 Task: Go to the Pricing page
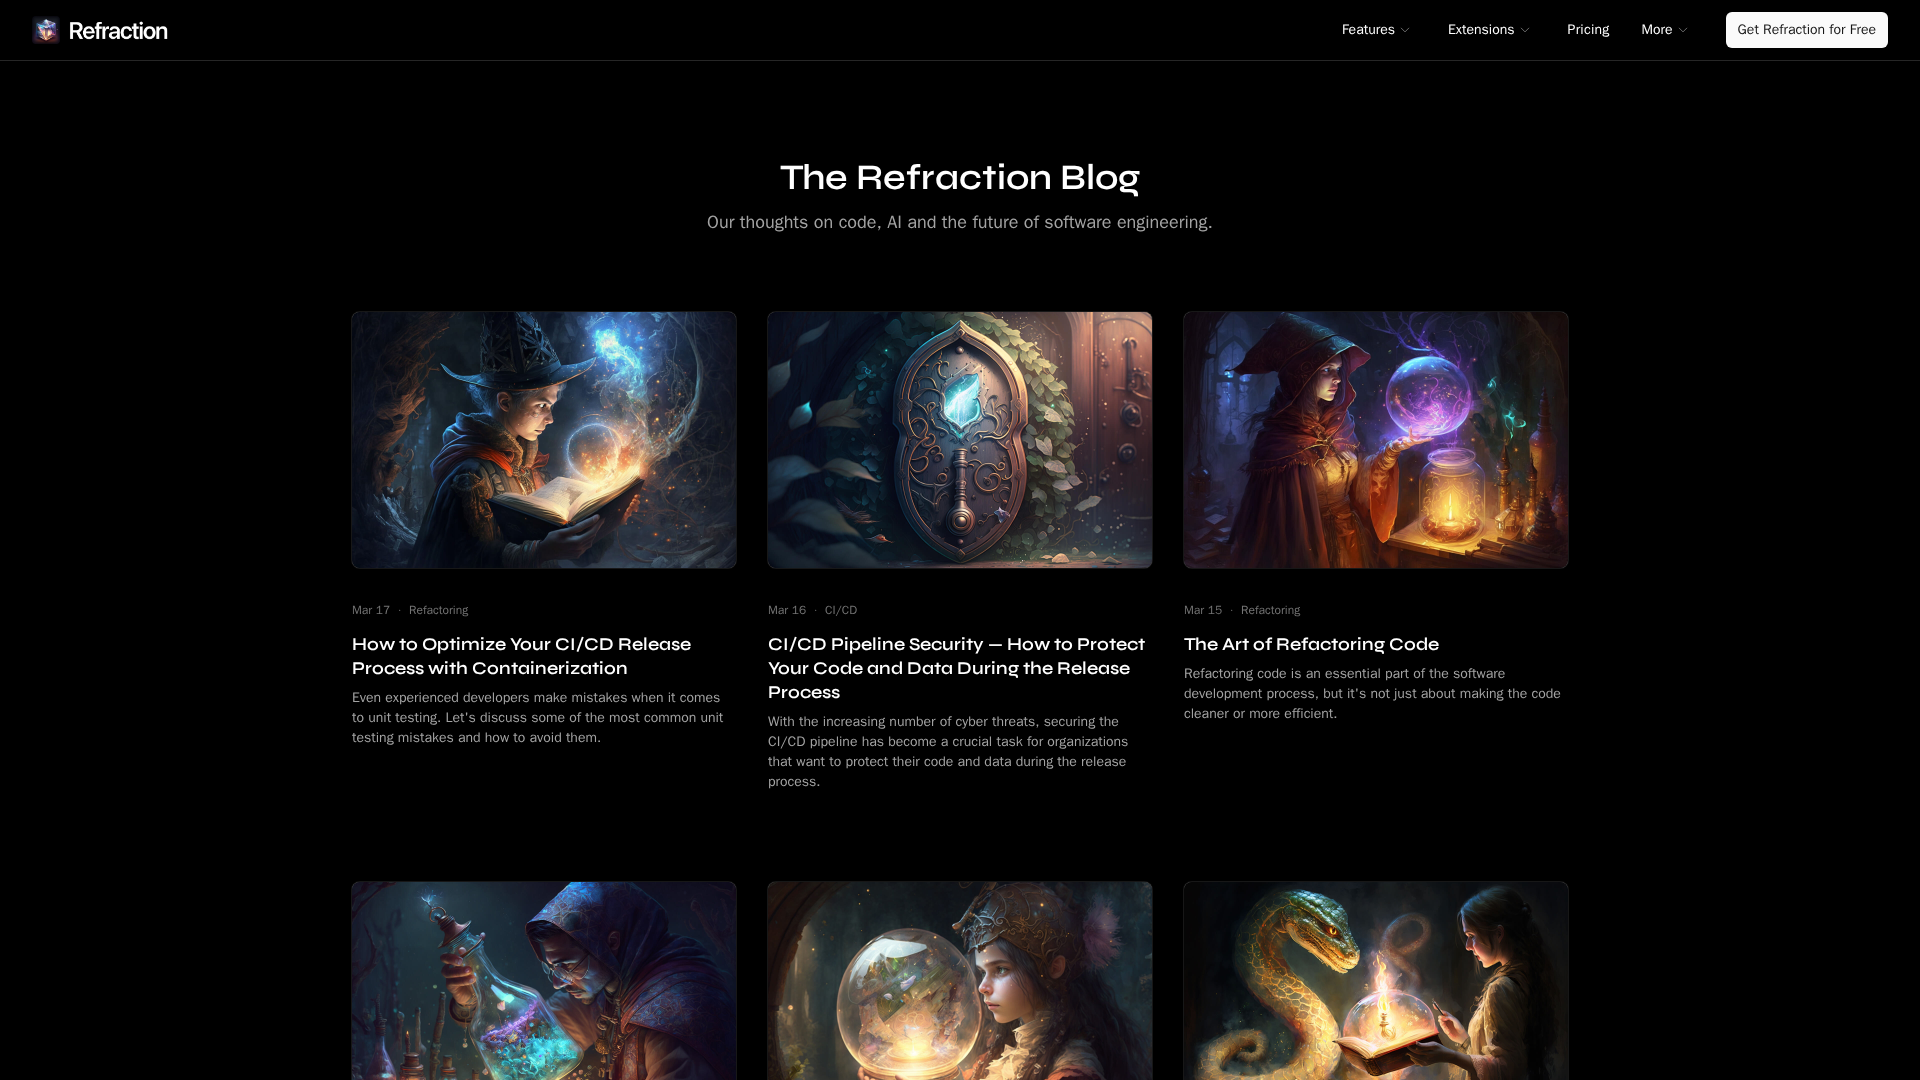click(1588, 30)
